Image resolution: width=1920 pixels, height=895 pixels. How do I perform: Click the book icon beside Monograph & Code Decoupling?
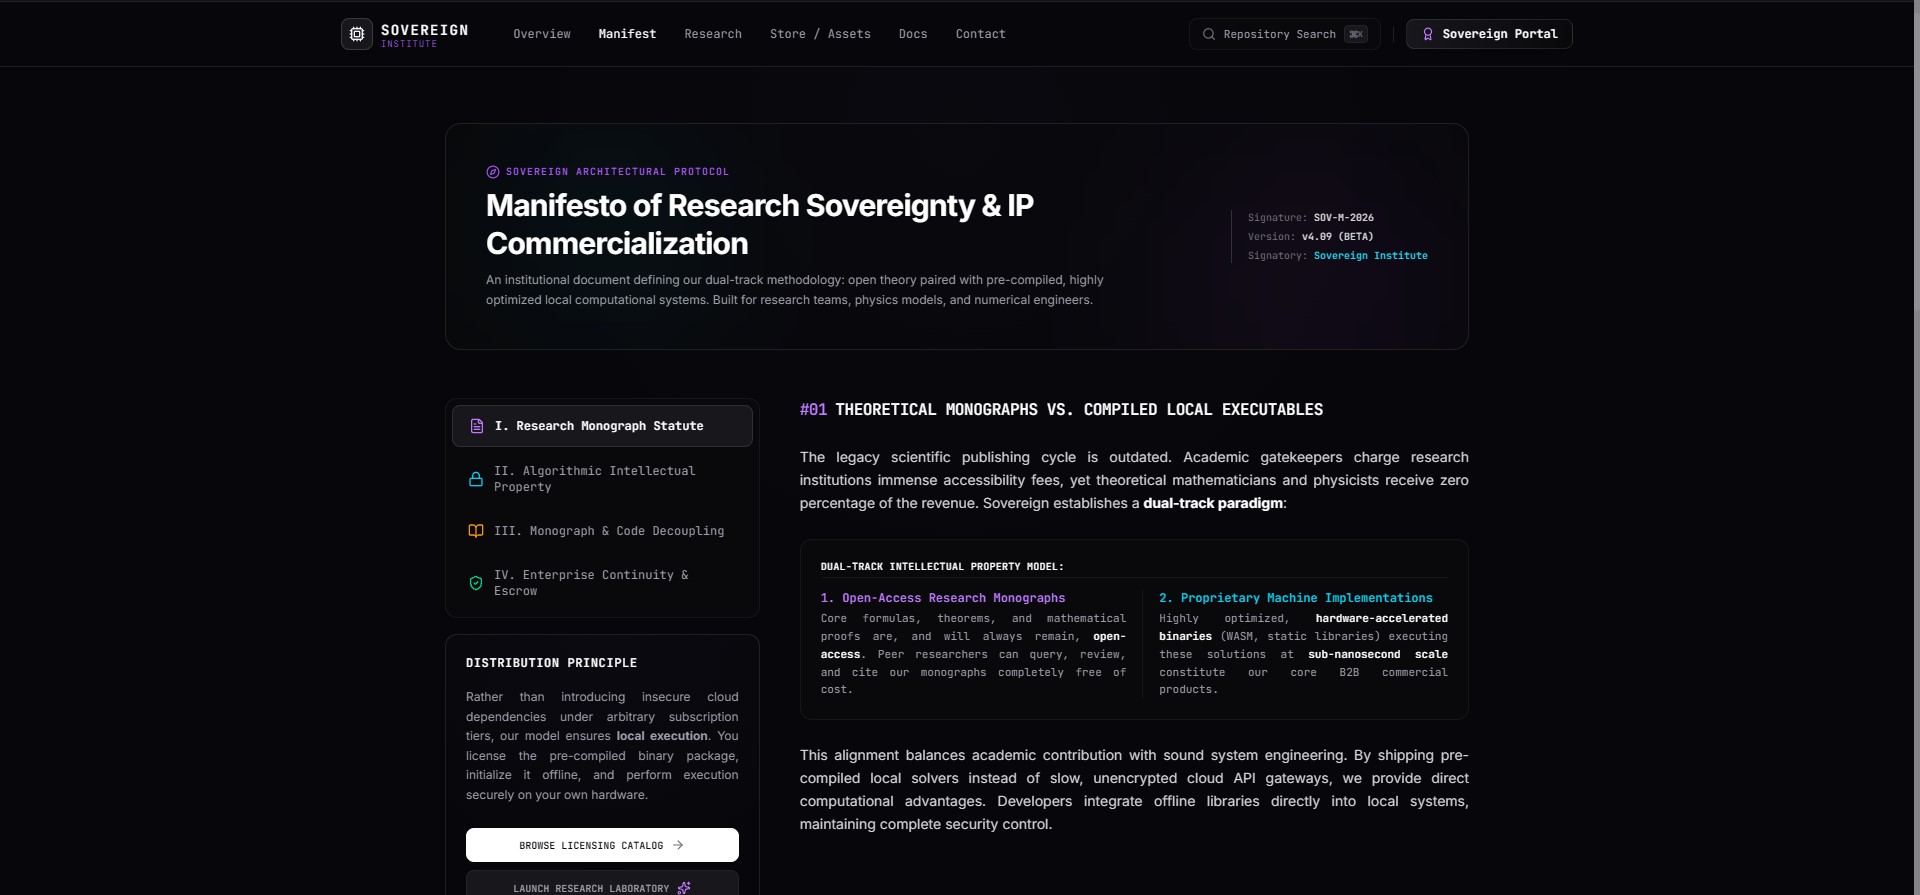(476, 531)
